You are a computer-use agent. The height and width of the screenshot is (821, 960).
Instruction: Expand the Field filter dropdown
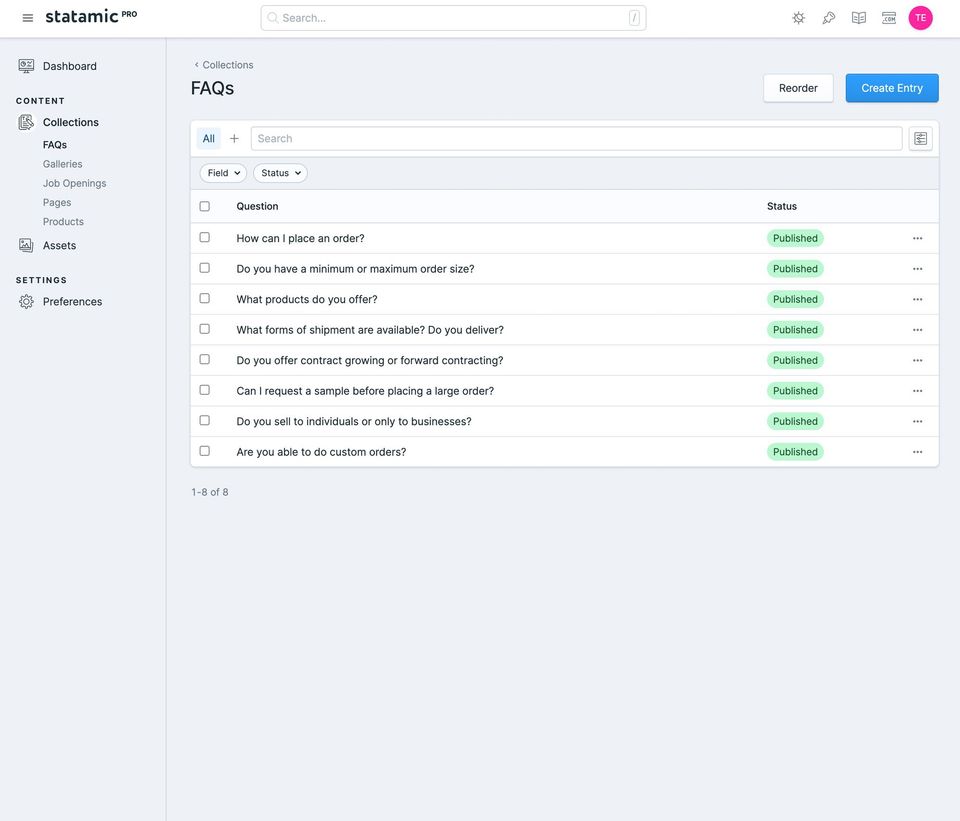[223, 173]
